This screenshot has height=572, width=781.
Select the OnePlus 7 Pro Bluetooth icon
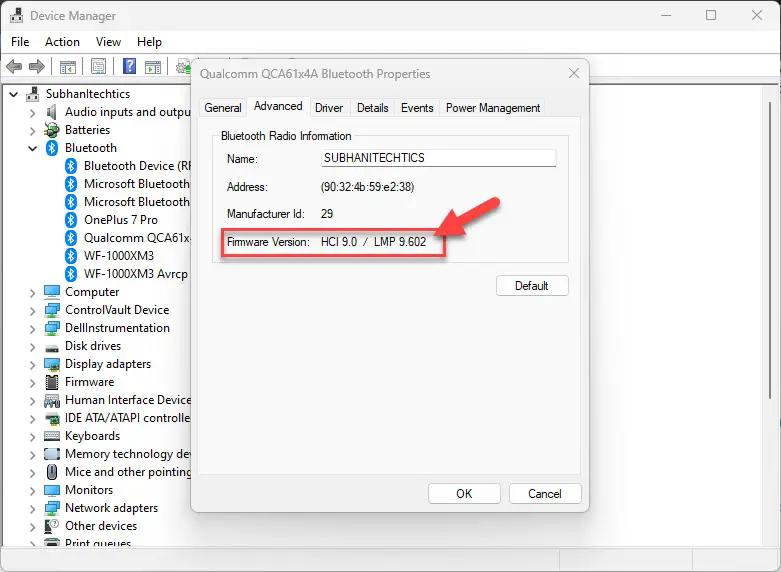71,220
